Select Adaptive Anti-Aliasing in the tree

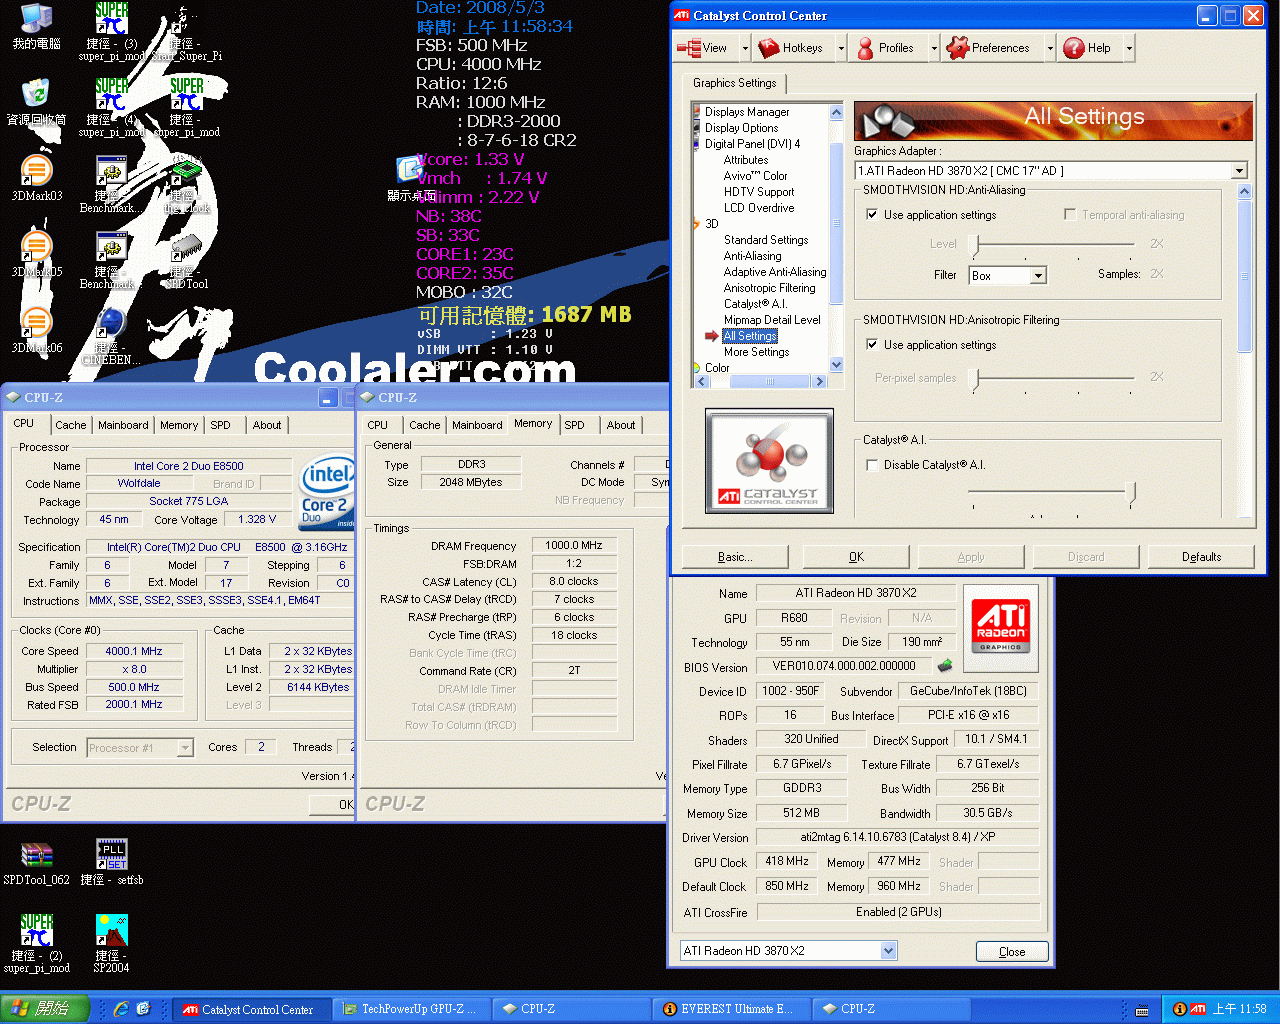(x=775, y=272)
